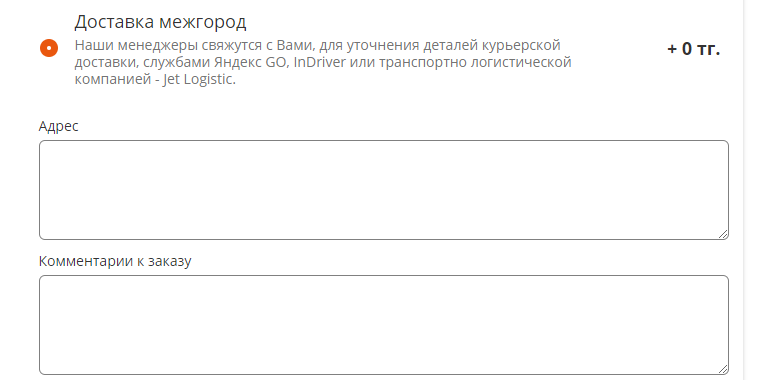Click the Комментарии к заказу label
The width and height of the screenshot is (763, 380).
tap(115, 261)
